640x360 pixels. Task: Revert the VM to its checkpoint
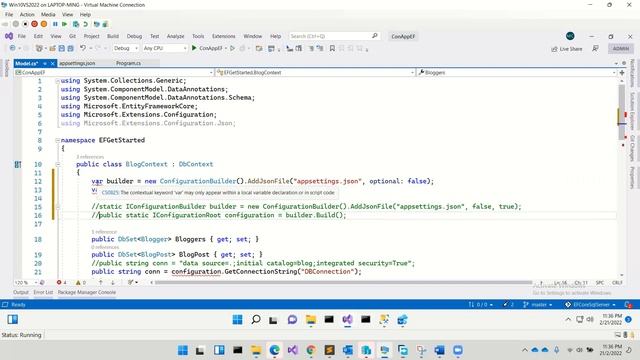pos(85,24)
